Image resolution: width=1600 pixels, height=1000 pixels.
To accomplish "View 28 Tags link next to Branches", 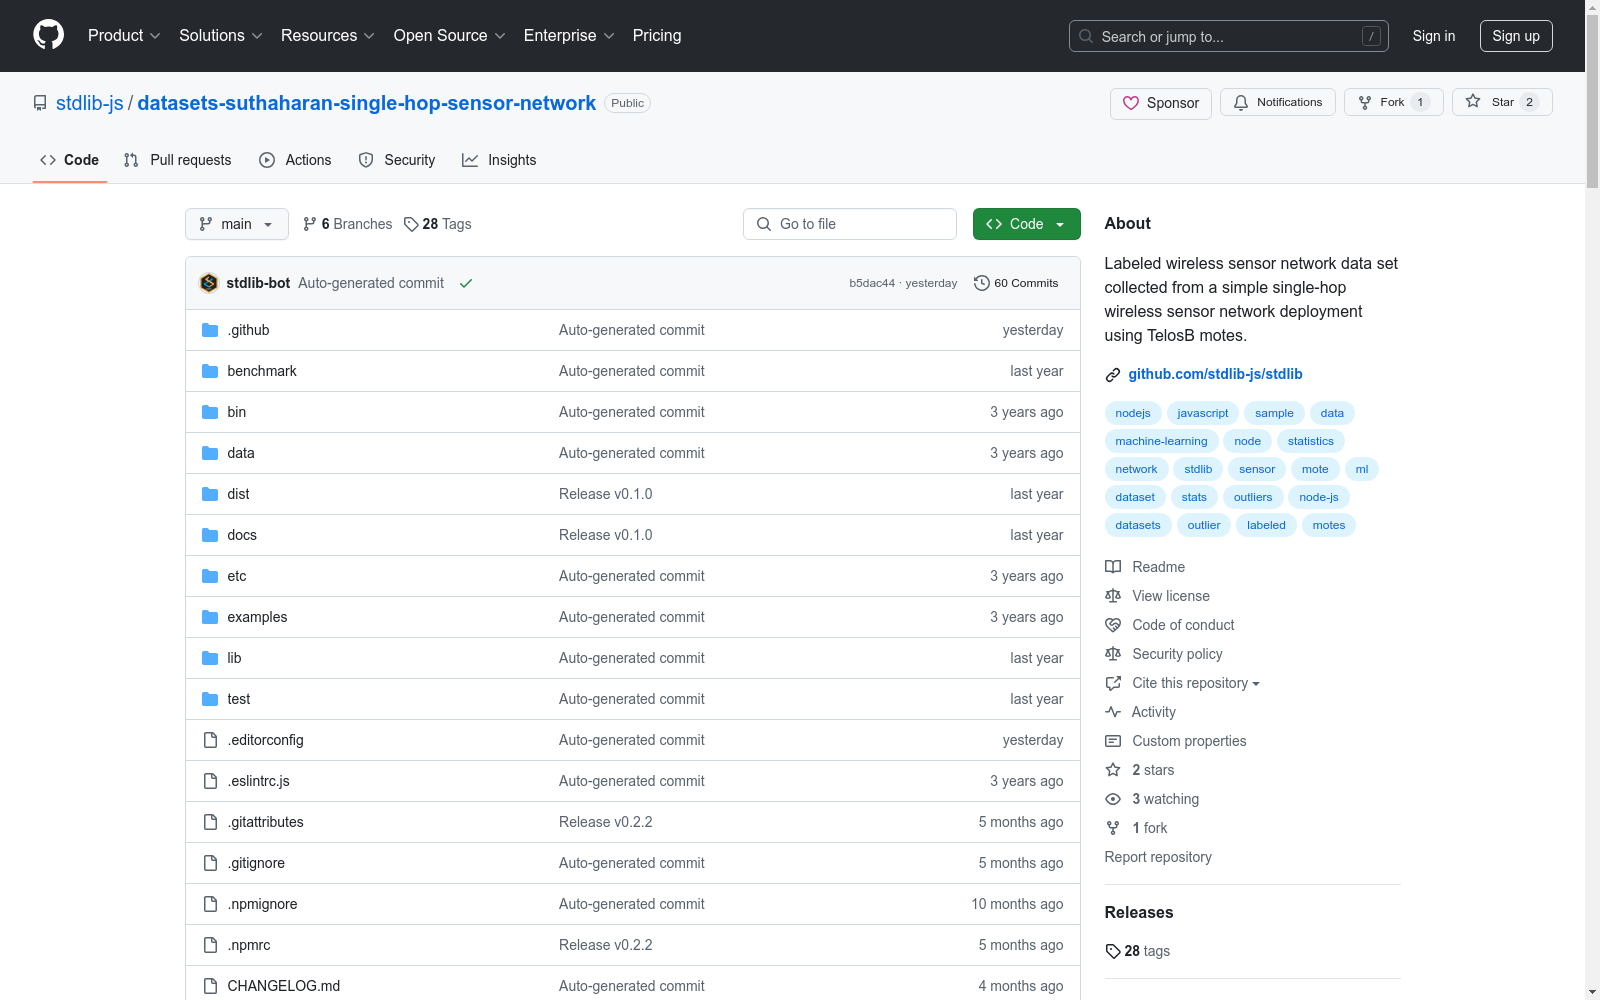I will point(438,224).
